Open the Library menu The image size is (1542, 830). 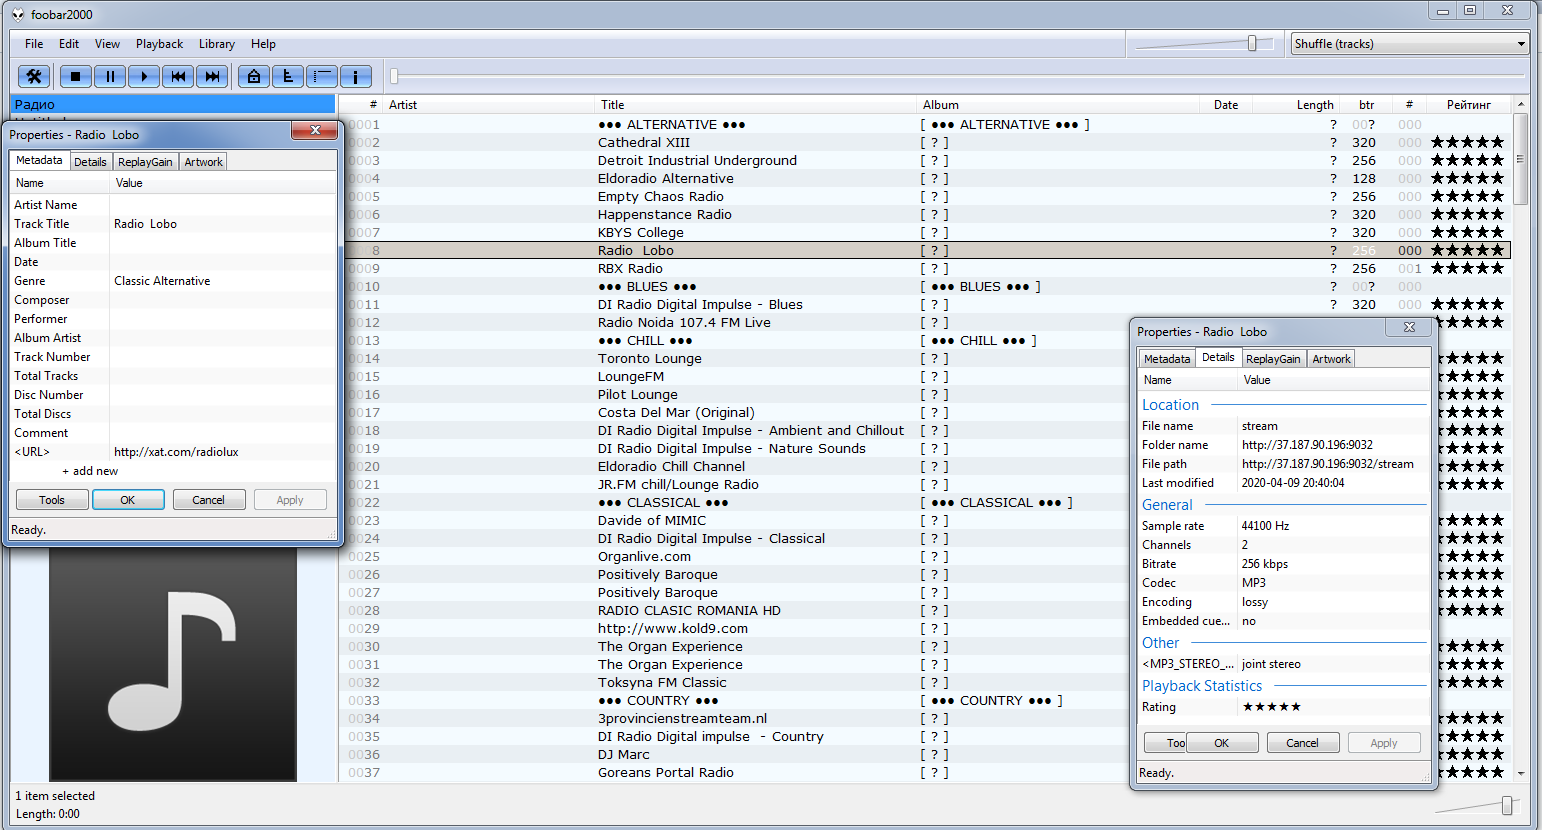pyautogui.click(x=216, y=44)
